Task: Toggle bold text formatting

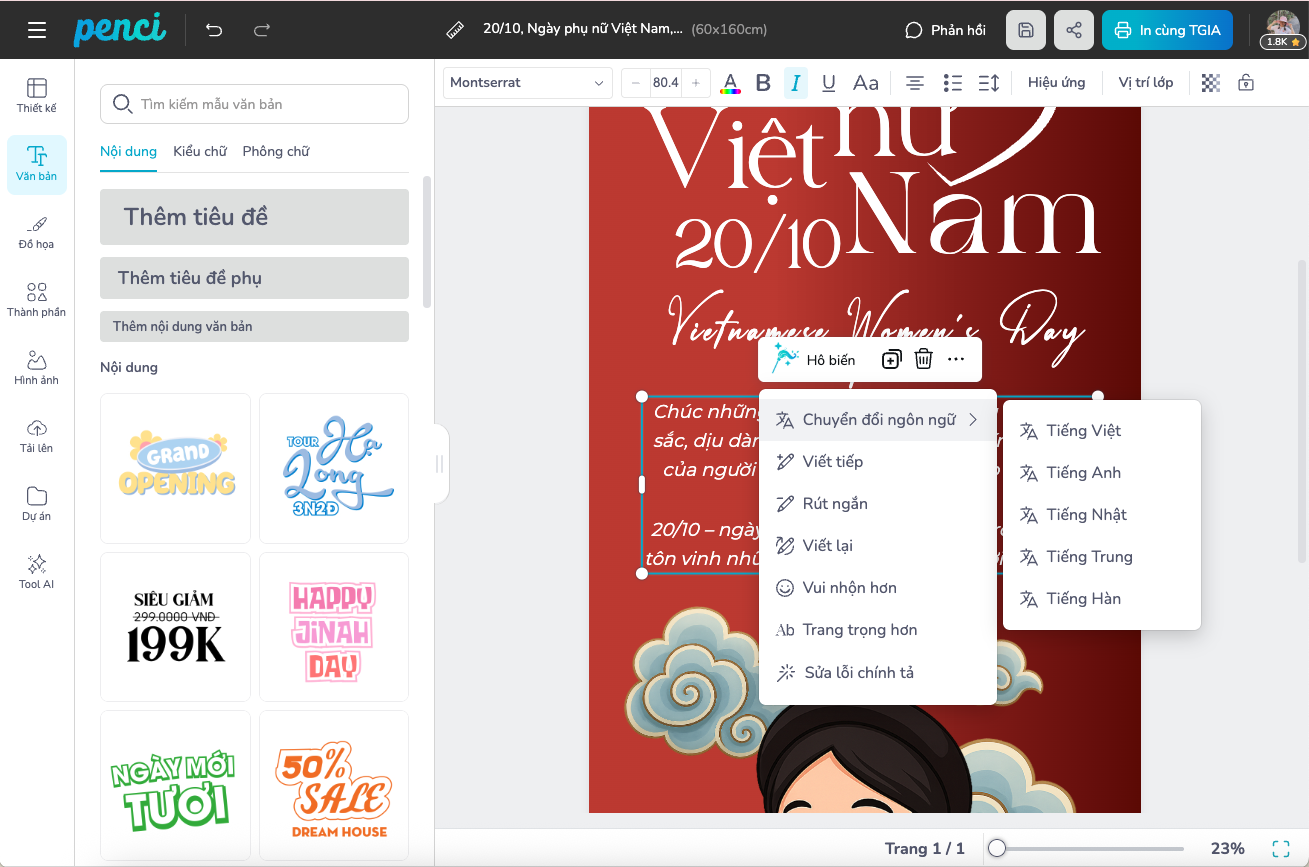Action: click(763, 83)
